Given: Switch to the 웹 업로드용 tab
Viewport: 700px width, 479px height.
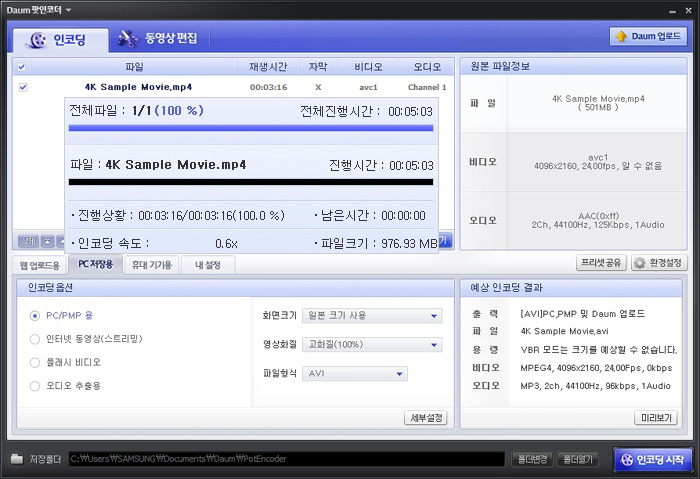Looking at the screenshot, I should [x=40, y=265].
